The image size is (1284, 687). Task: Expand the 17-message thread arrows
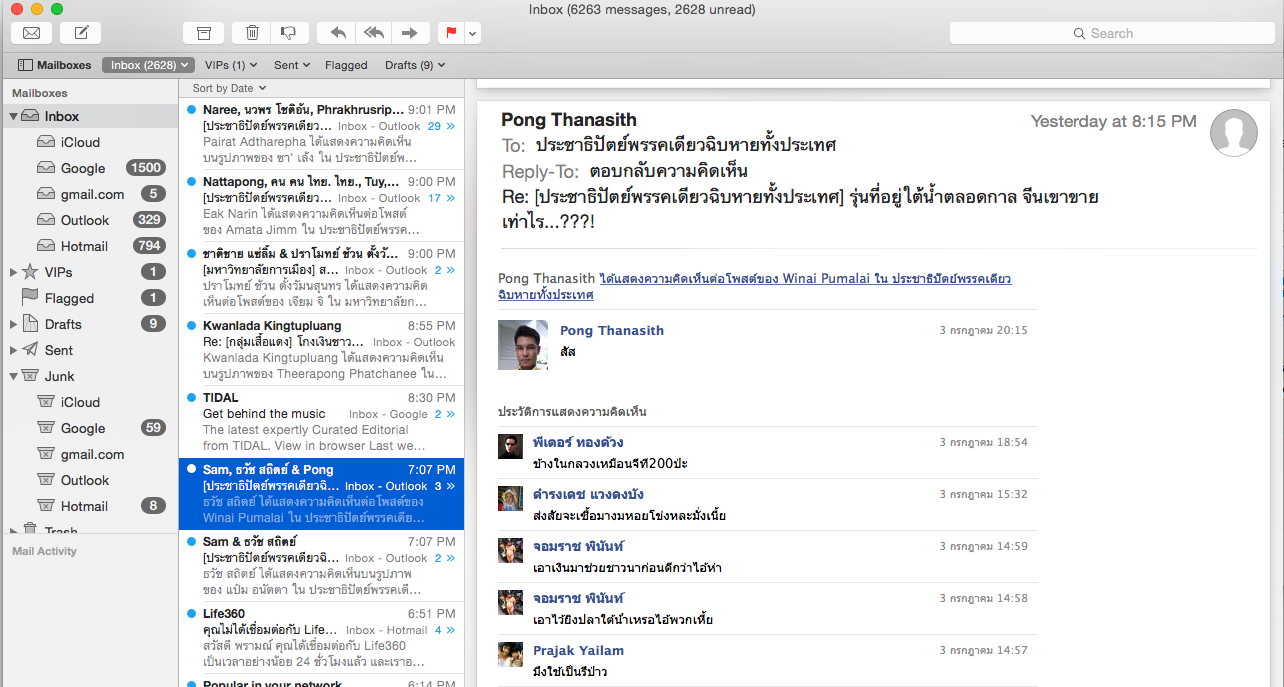pyautogui.click(x=450, y=198)
